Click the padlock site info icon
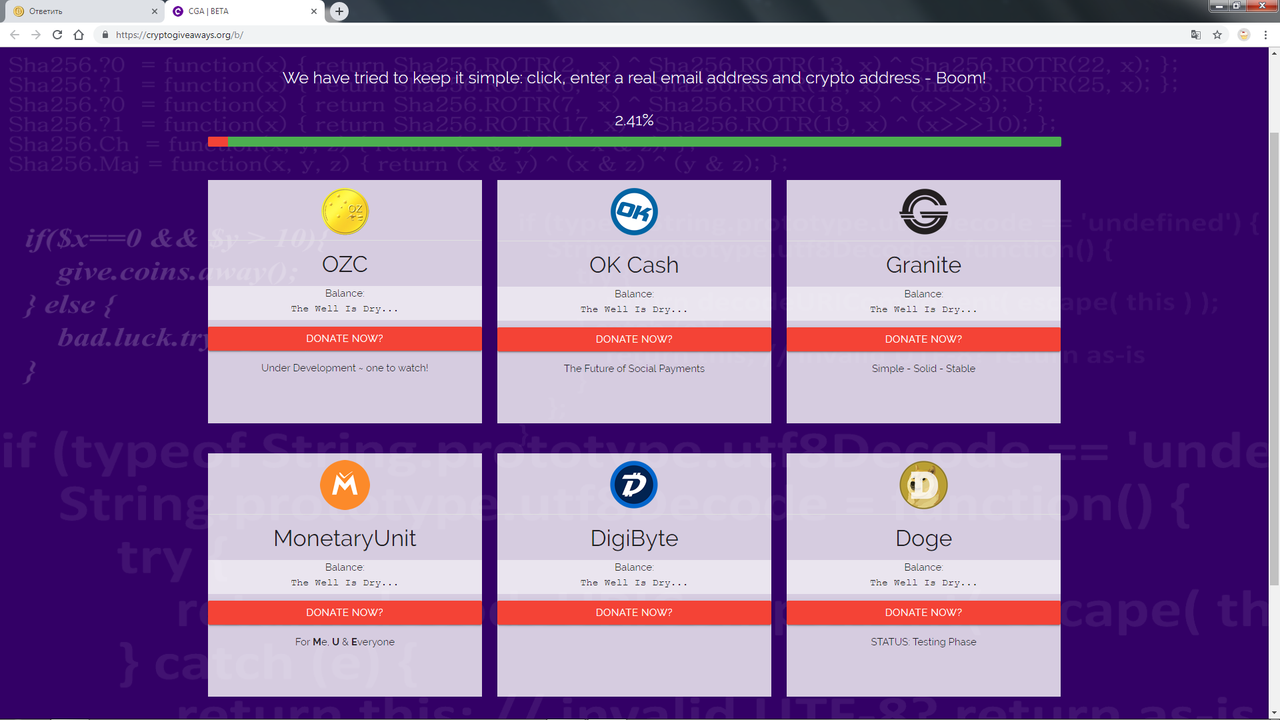This screenshot has height=720, width=1280. 105,34
